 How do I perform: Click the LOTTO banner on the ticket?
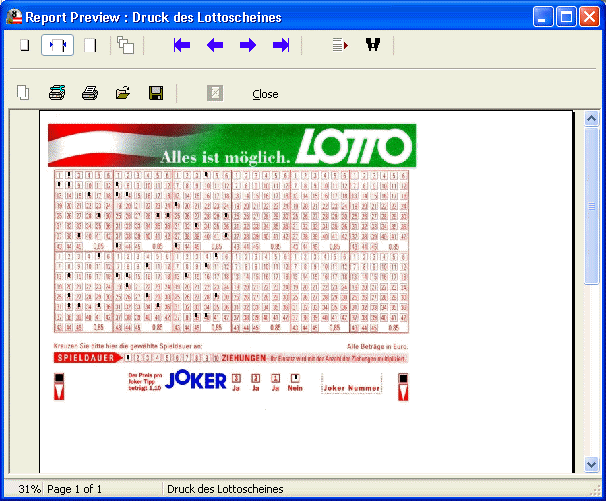pos(232,145)
